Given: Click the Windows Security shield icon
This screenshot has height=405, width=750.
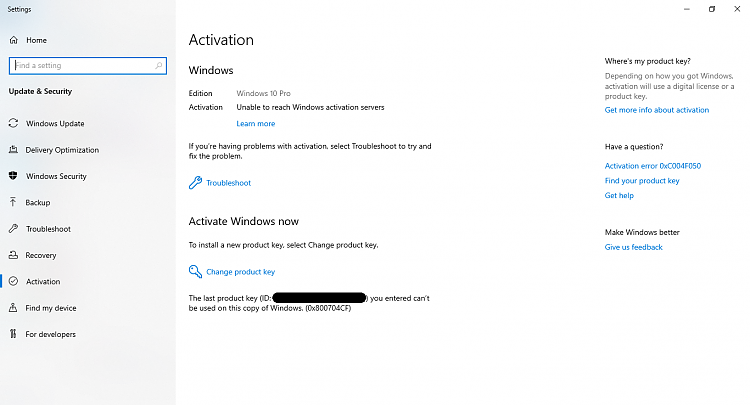Looking at the screenshot, I should (x=13, y=176).
